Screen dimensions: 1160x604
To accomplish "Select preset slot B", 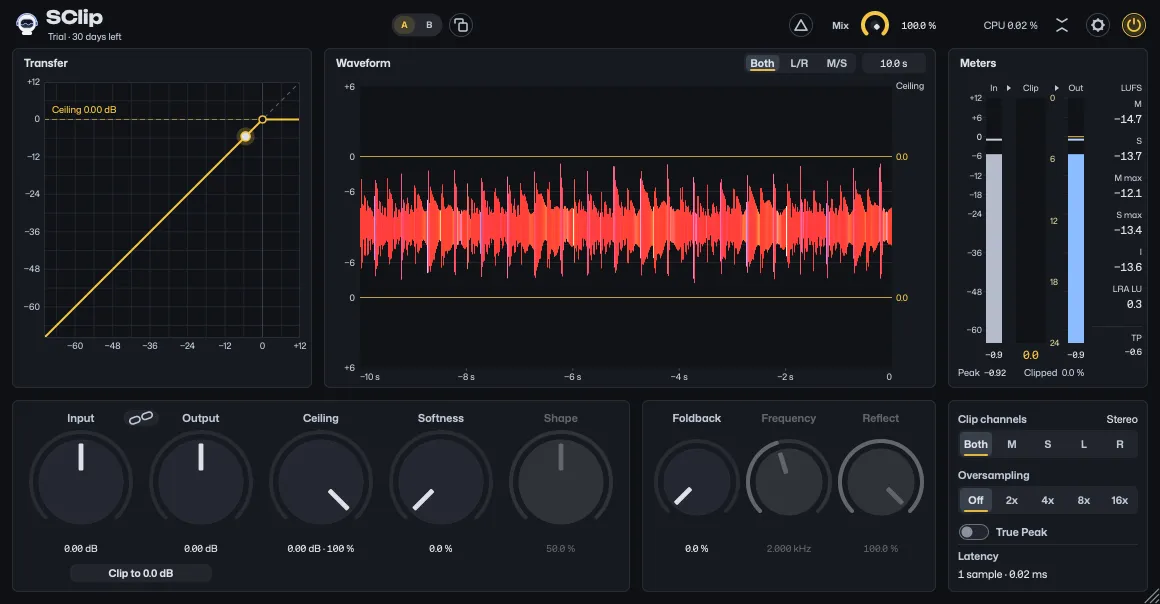I will [429, 25].
